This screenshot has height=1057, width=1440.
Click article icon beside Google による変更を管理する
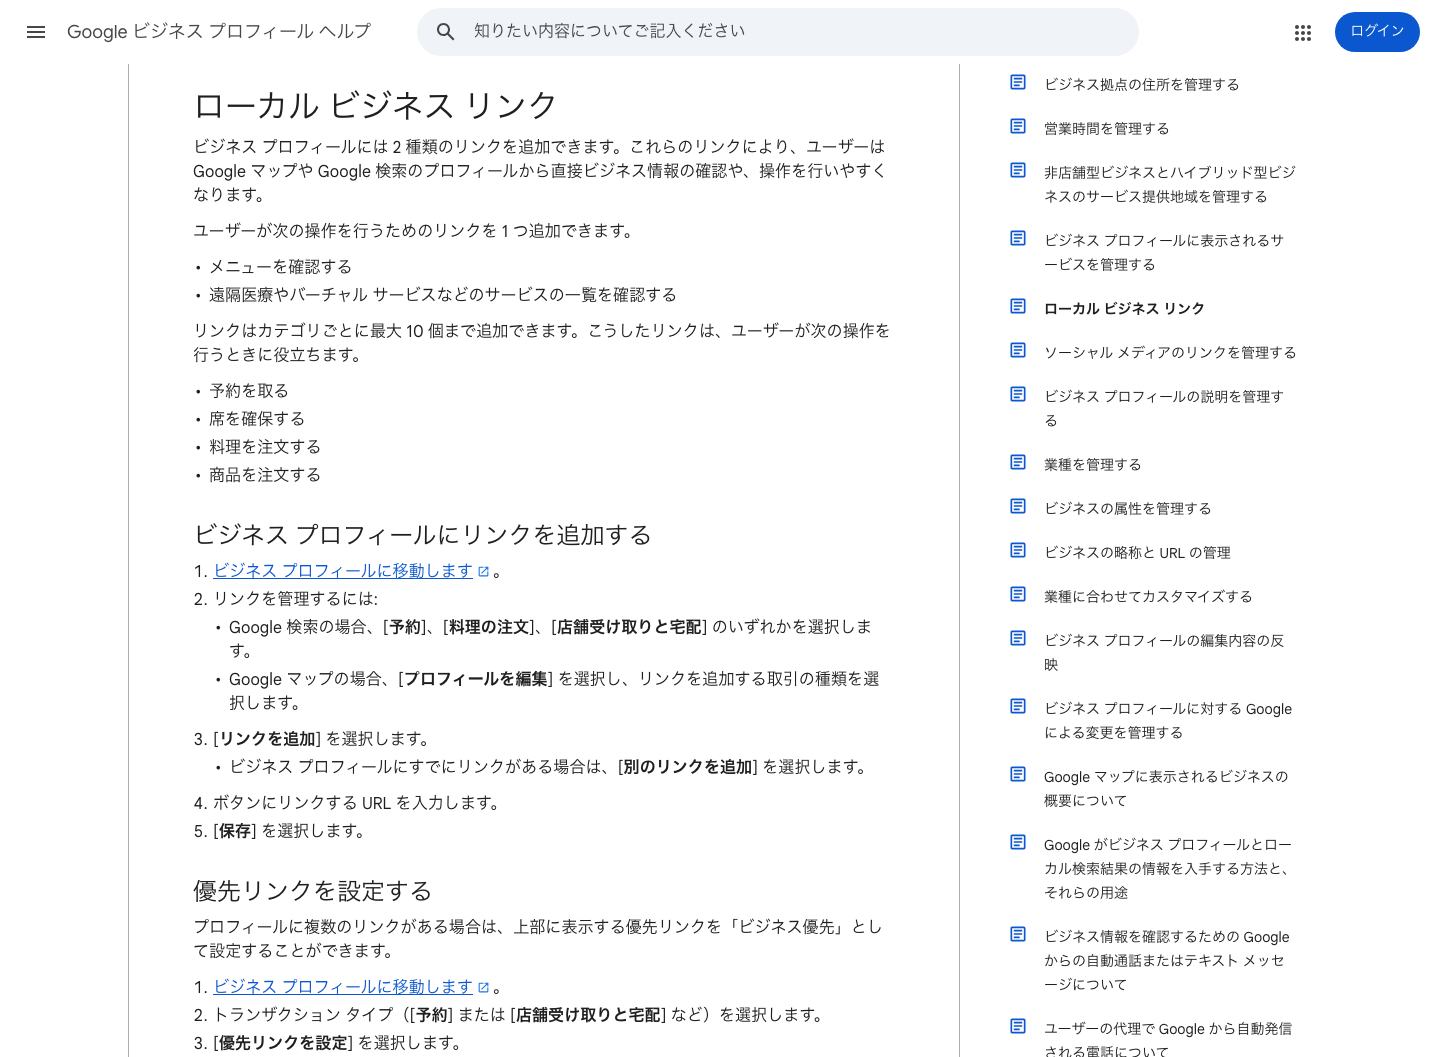coord(1018,706)
